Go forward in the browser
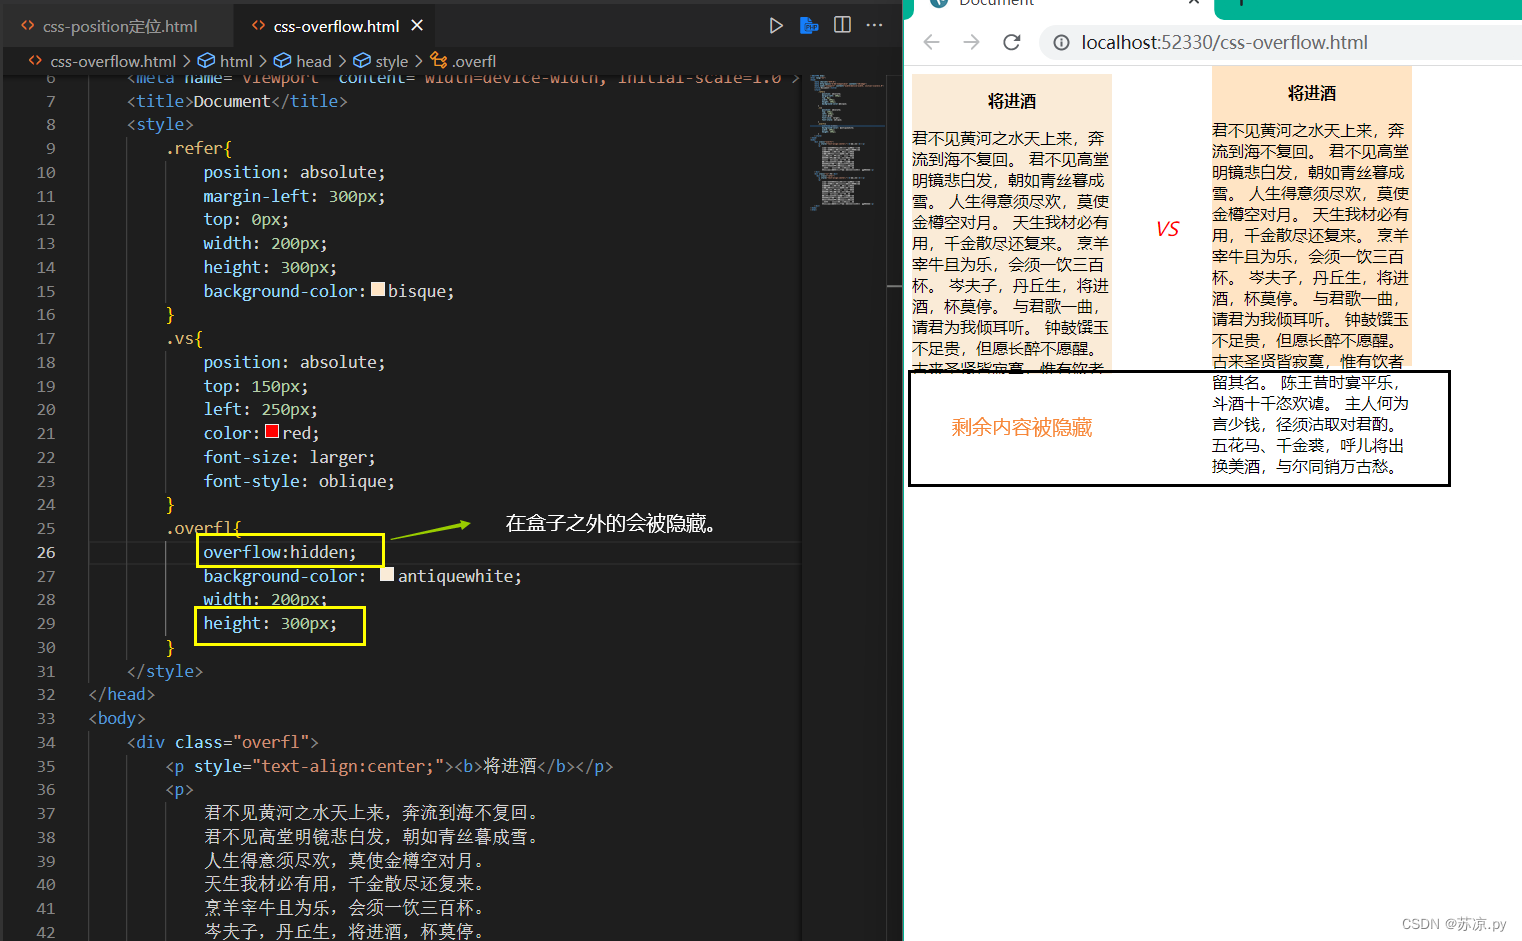 [x=971, y=42]
